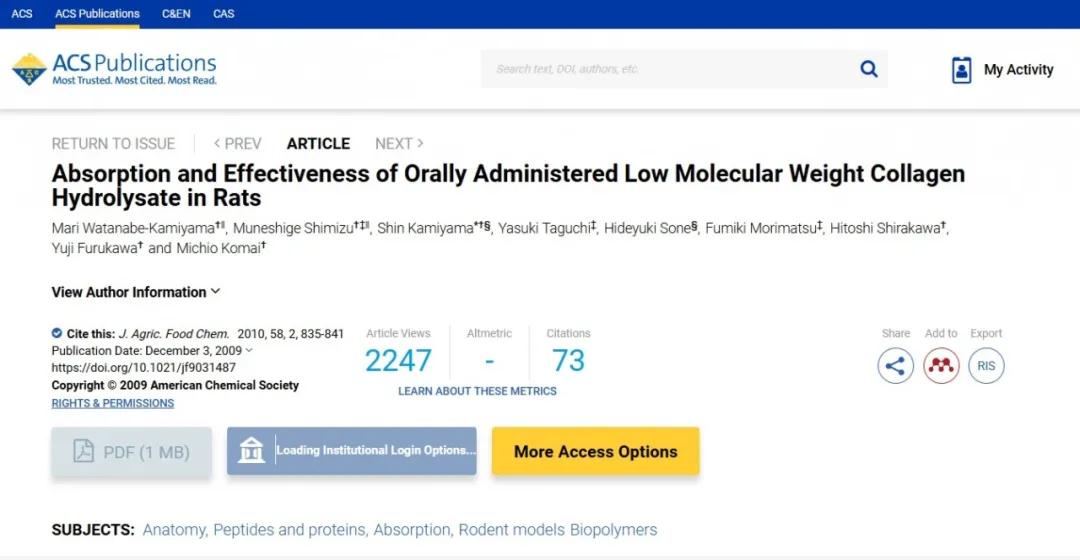Viewport: 1080px width, 560px height.
Task: Go to the PREV article
Action: (x=237, y=144)
